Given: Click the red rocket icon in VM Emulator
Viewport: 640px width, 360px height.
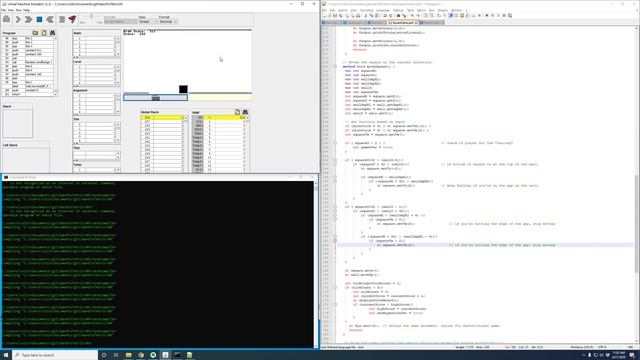Looking at the screenshot, I should click(72, 19).
